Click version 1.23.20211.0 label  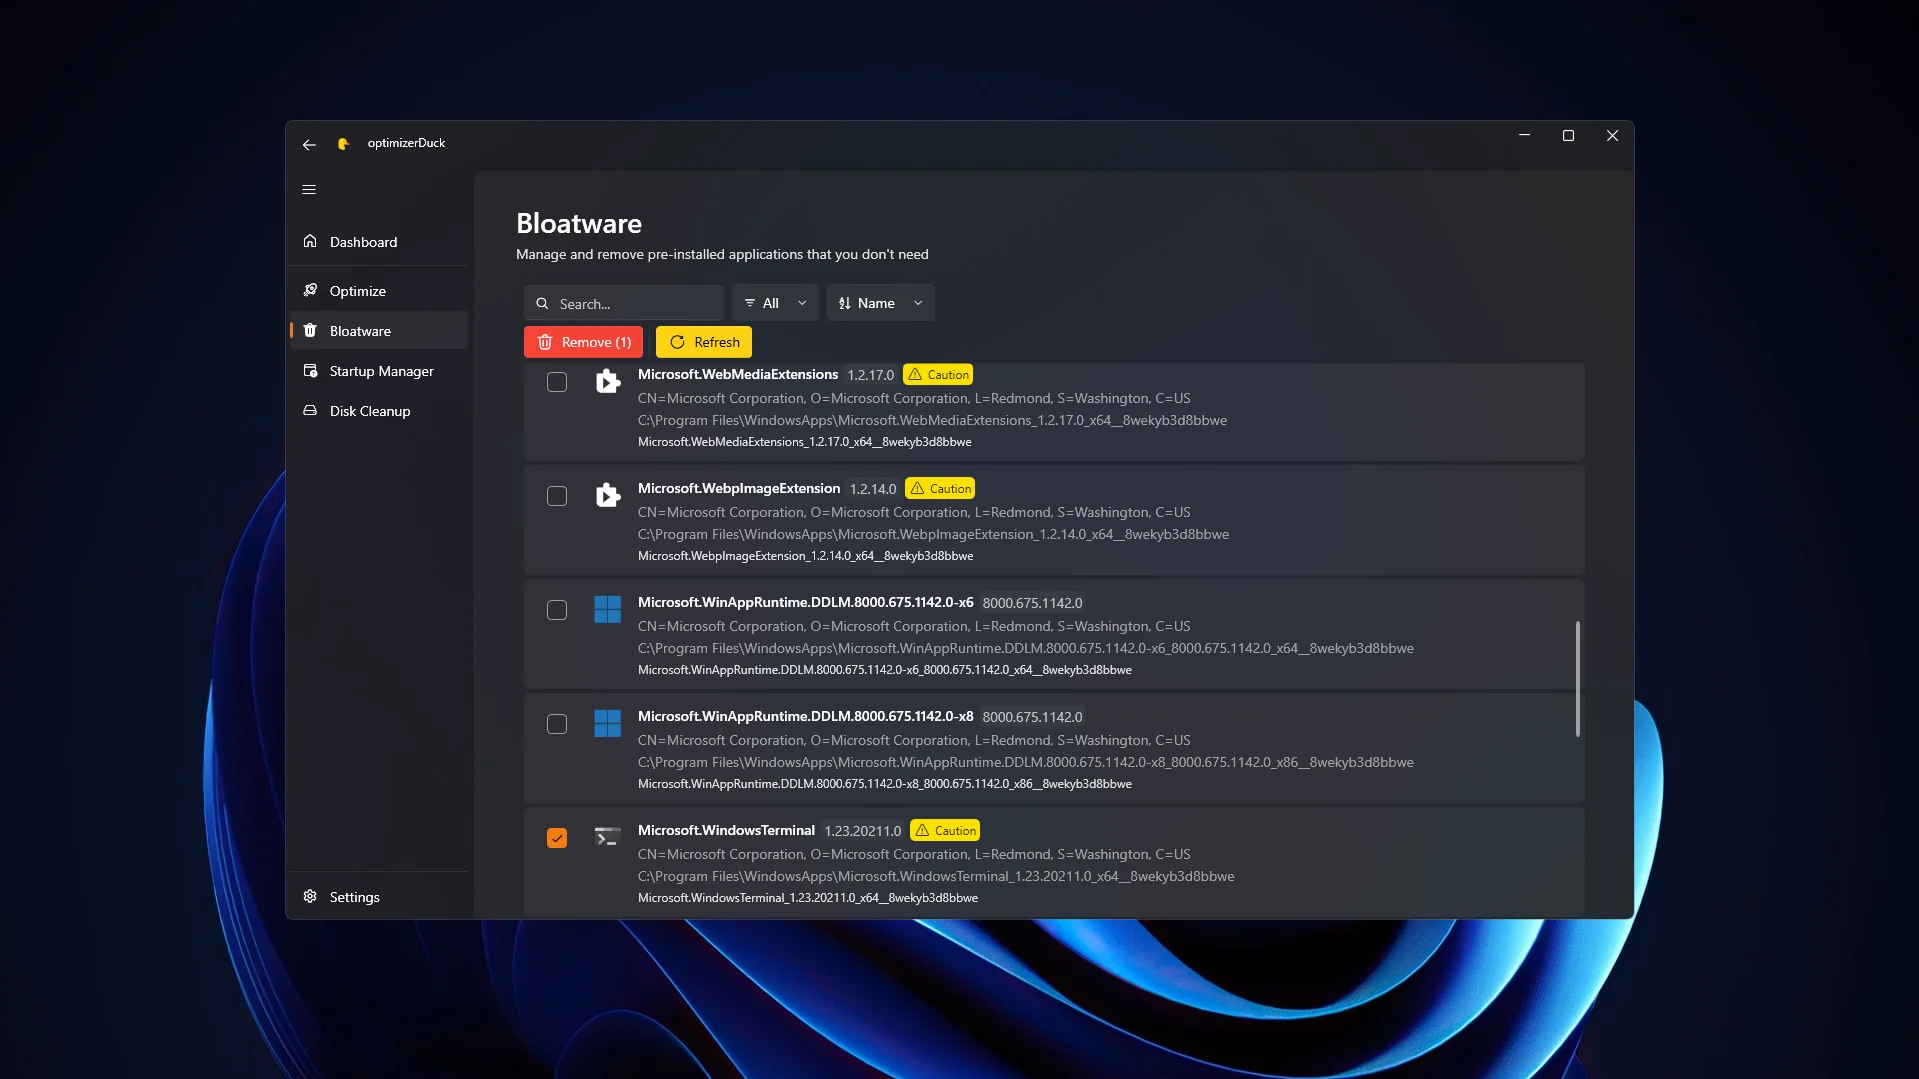coord(863,831)
